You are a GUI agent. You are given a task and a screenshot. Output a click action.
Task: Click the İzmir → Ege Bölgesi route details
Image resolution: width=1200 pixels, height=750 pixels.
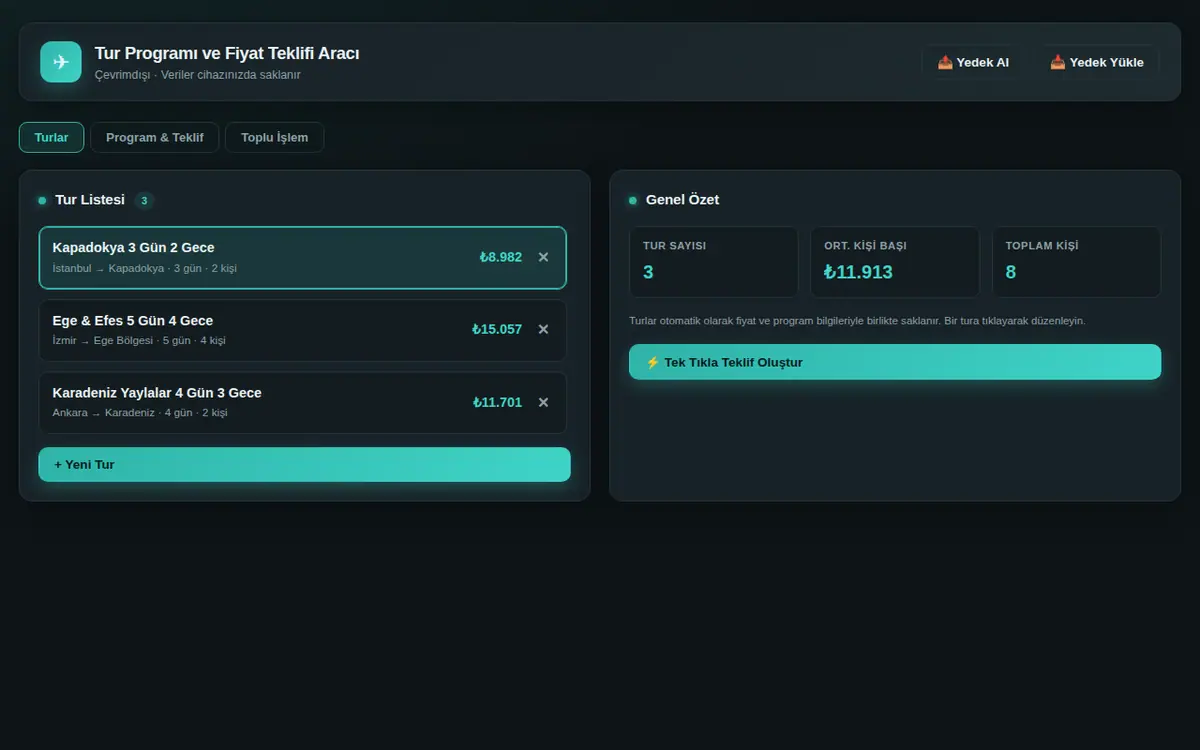[139, 340]
